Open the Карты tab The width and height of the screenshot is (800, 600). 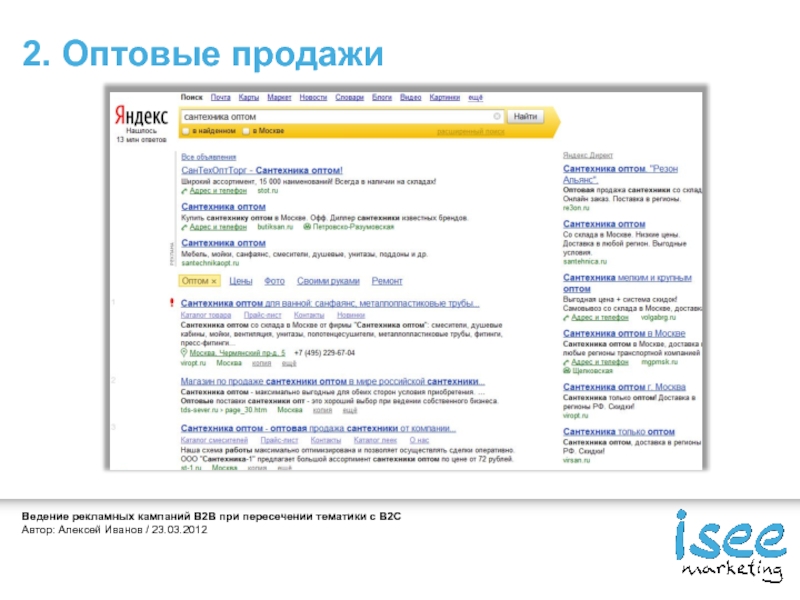click(248, 97)
